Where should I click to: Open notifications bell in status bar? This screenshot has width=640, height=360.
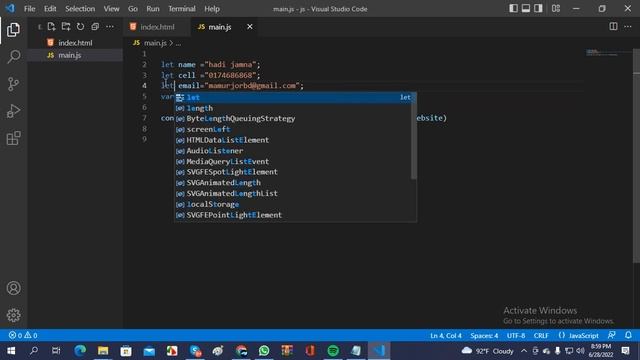[x=628, y=335]
